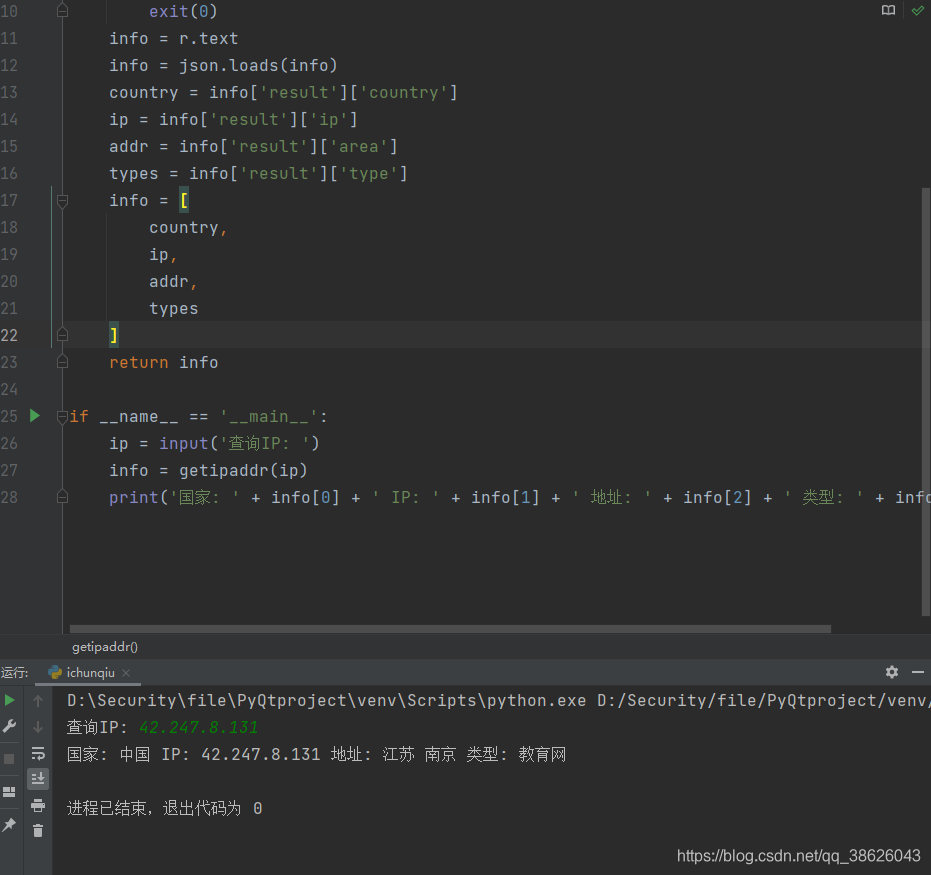Click input('查询IP: ') call on line 26
This screenshot has width=931, height=875.
[x=239, y=443]
